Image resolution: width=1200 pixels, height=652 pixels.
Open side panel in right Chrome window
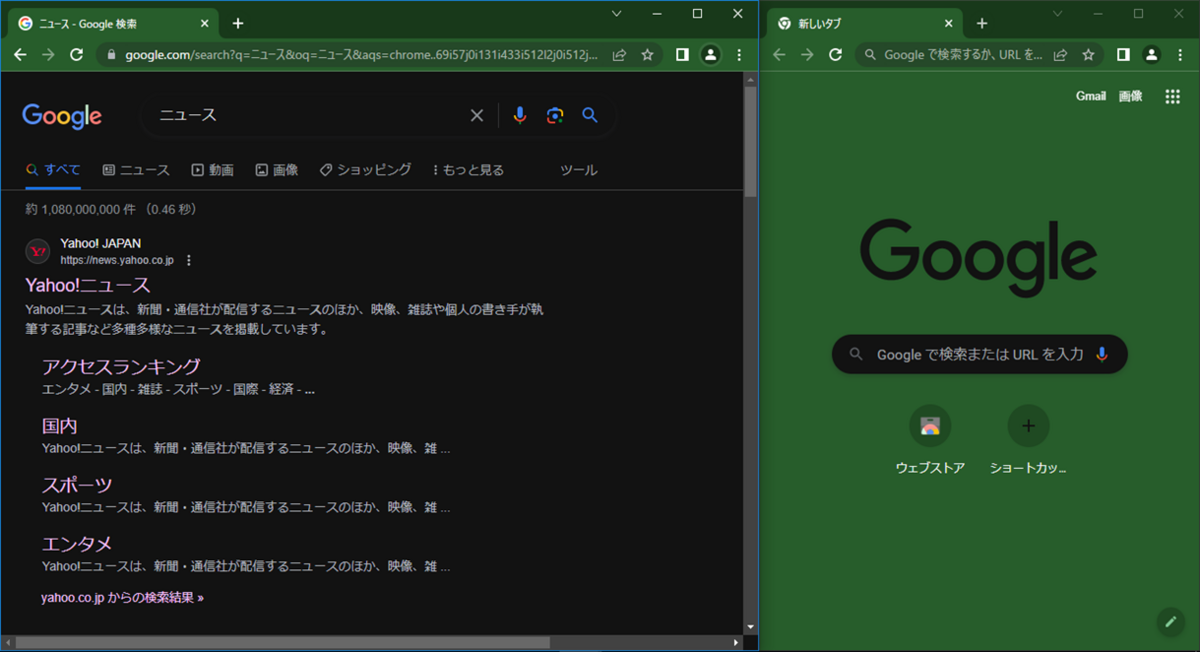1123,55
